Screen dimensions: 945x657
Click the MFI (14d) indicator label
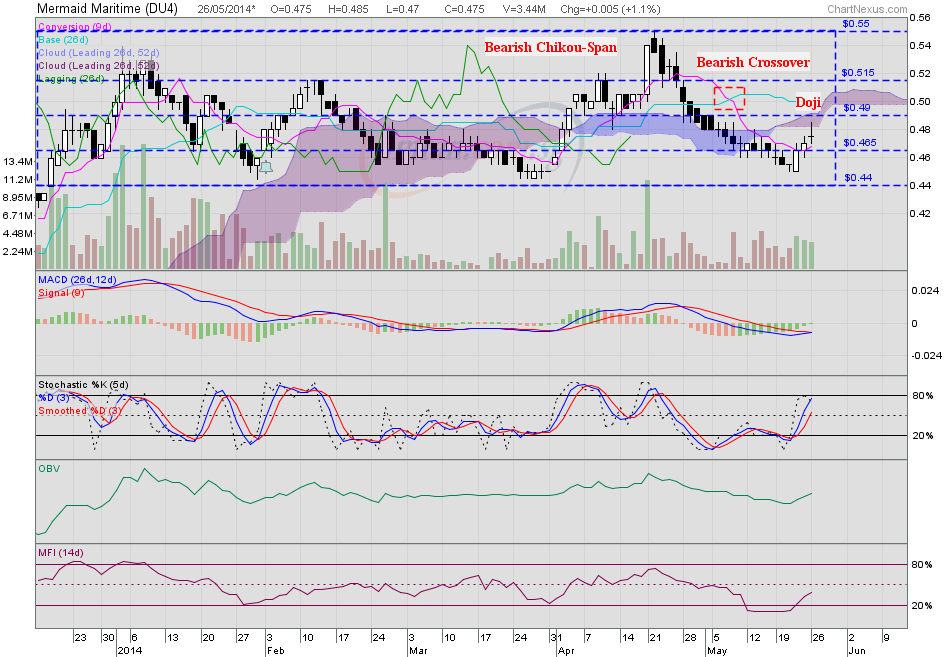(61, 552)
